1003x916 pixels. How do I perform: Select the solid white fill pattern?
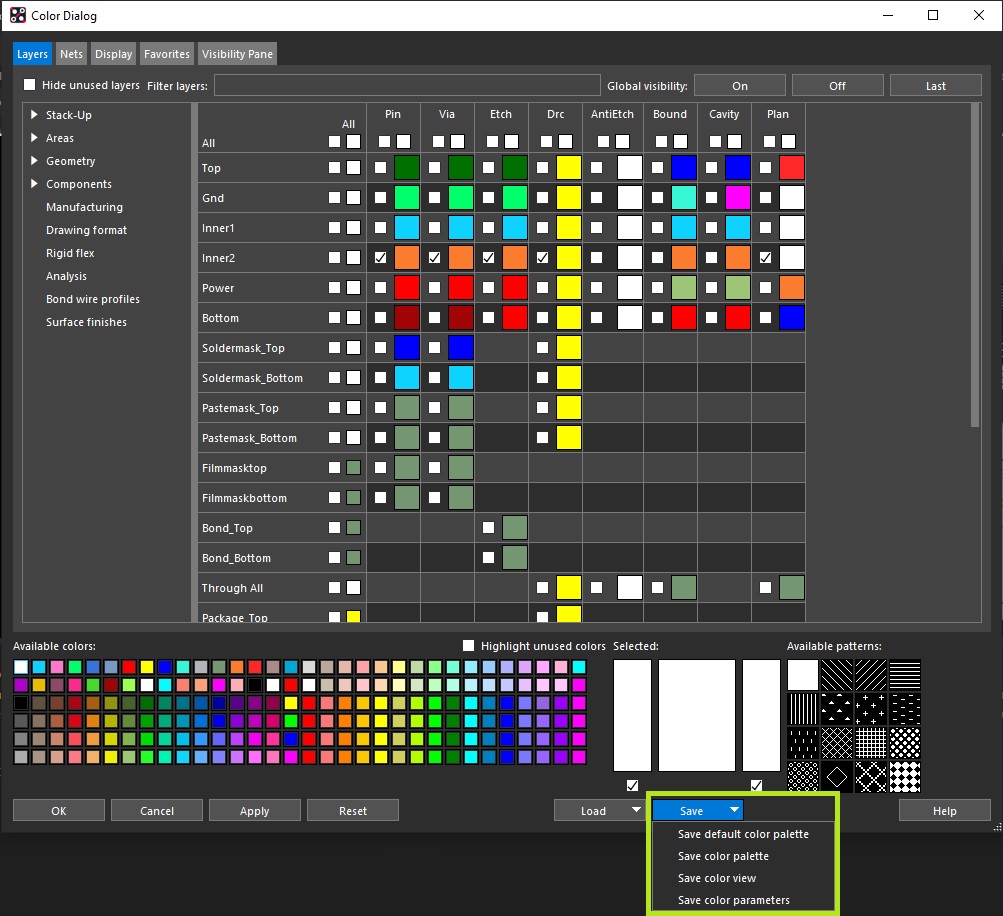802,675
